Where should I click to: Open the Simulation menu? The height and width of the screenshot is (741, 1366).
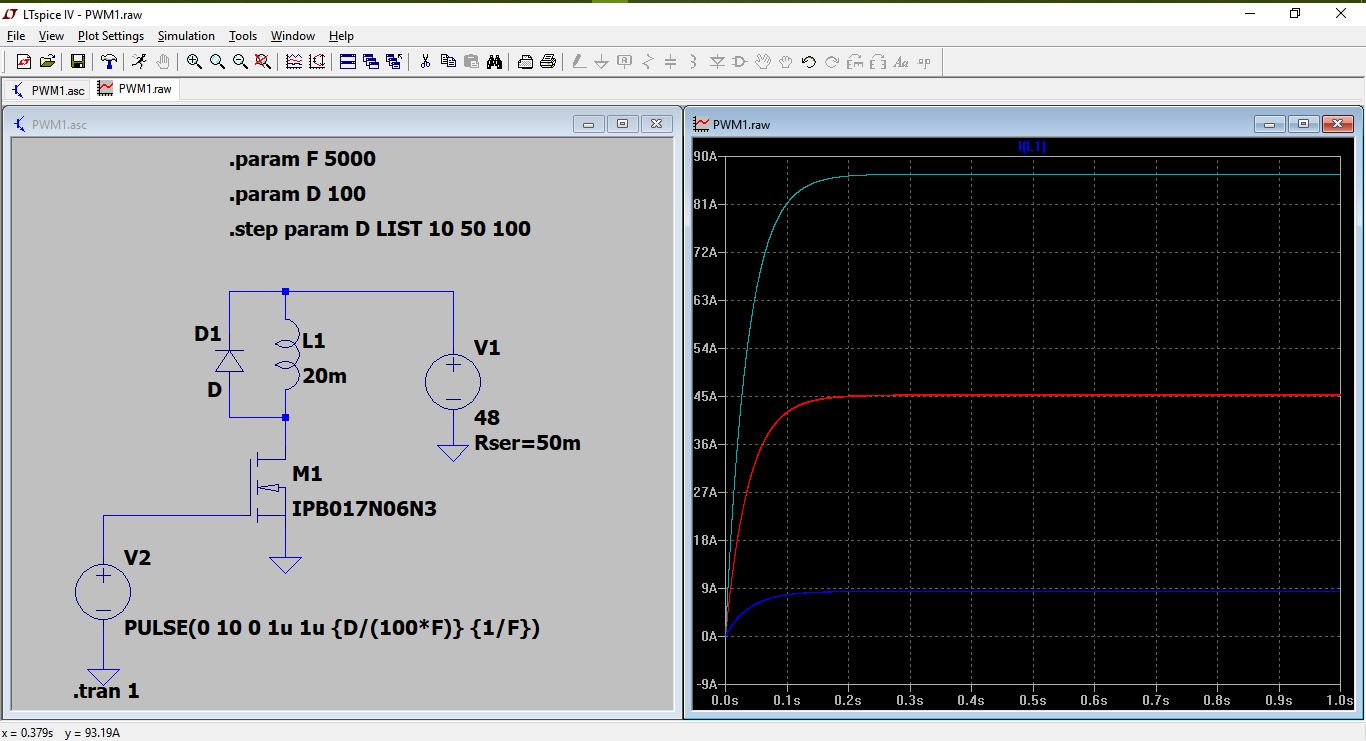point(186,36)
